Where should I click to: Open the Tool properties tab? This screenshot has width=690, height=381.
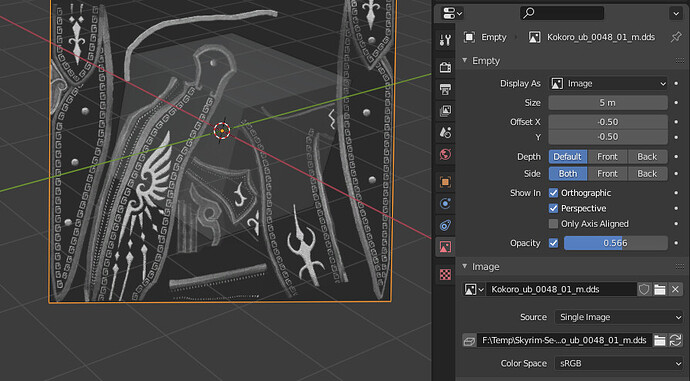pos(445,40)
